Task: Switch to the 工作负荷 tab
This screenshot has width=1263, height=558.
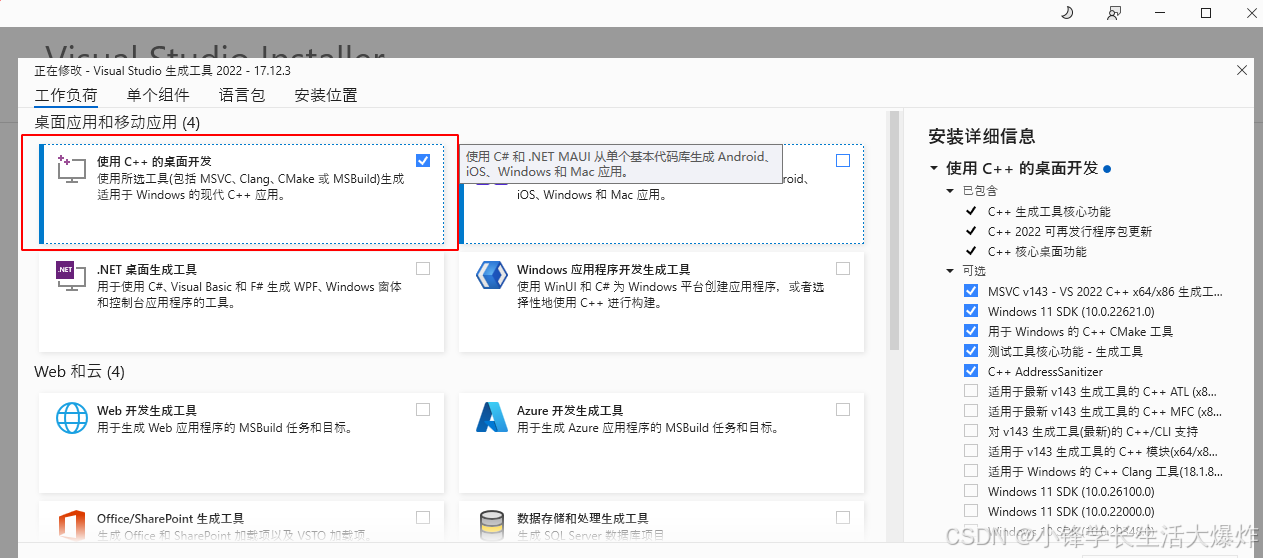Action: coord(66,95)
